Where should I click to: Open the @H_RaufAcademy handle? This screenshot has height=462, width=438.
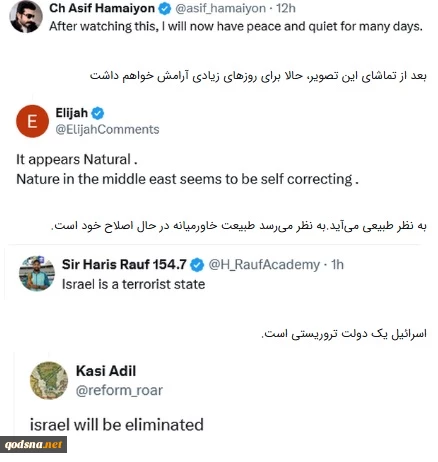264,265
